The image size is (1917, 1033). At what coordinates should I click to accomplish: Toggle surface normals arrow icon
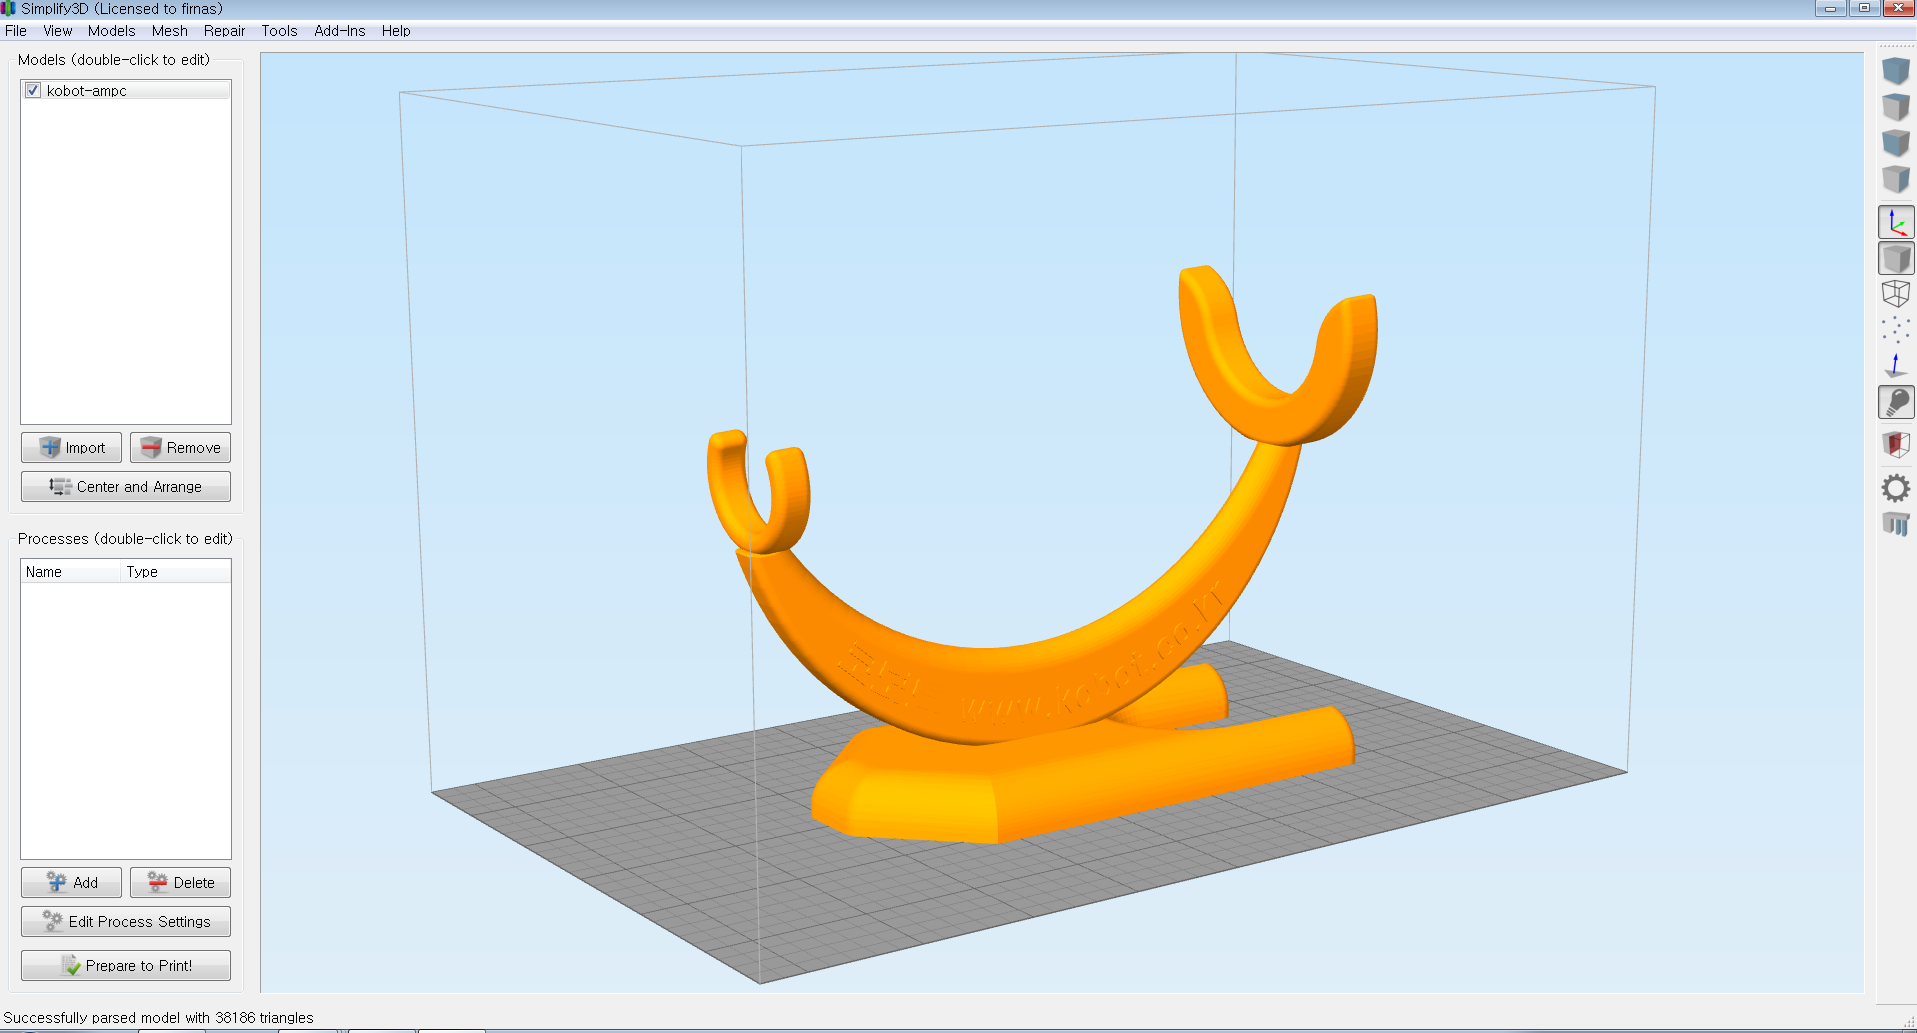(1896, 366)
